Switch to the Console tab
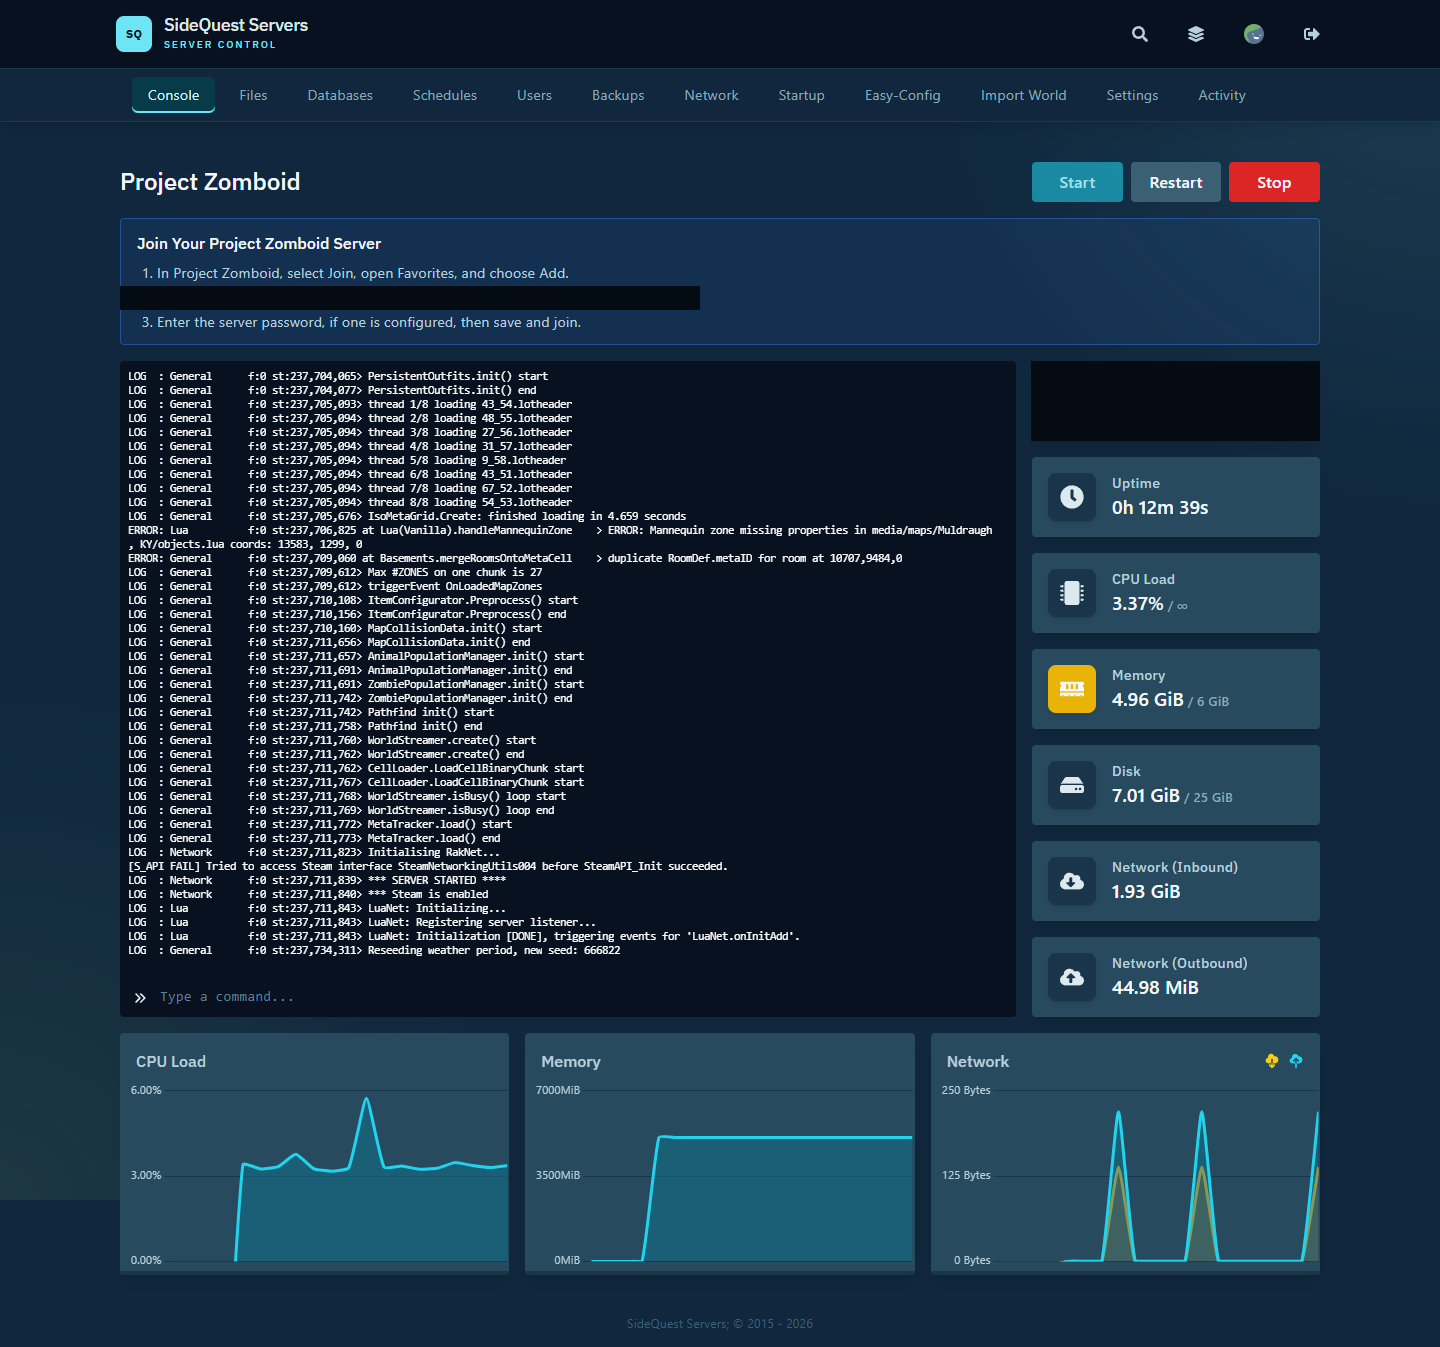Screen dimensions: 1440x1347 pyautogui.click(x=174, y=95)
